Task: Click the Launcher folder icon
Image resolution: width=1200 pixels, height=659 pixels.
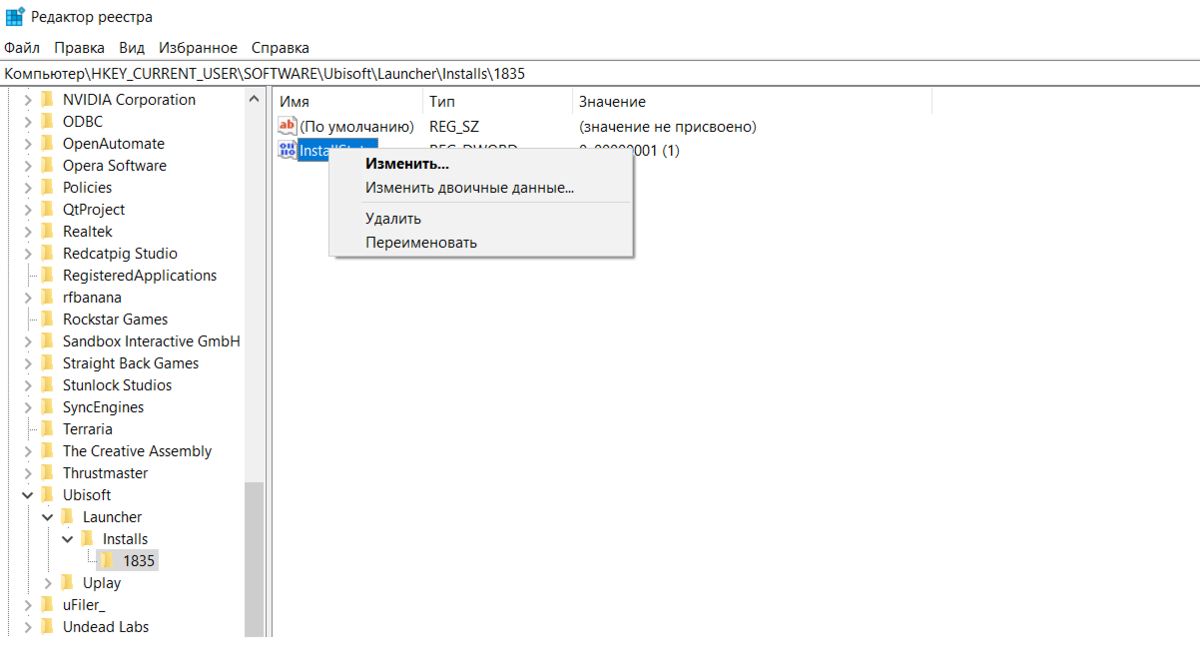Action: [68, 517]
